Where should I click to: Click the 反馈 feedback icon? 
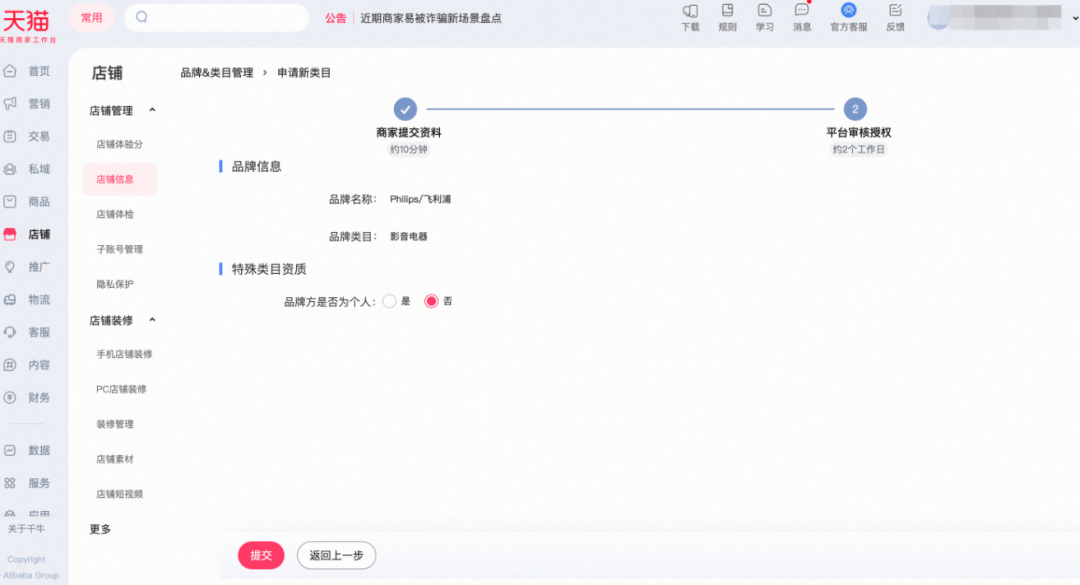895,11
